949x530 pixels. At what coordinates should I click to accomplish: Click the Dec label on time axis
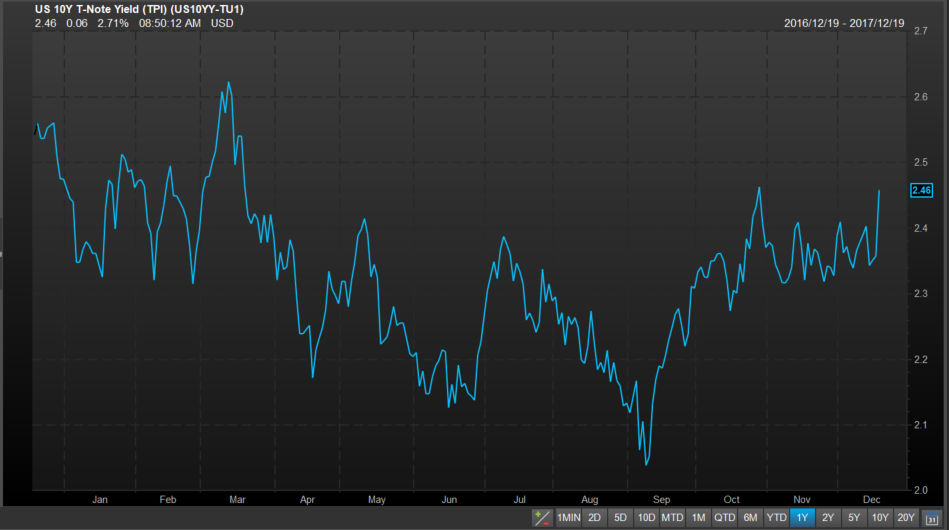point(872,500)
